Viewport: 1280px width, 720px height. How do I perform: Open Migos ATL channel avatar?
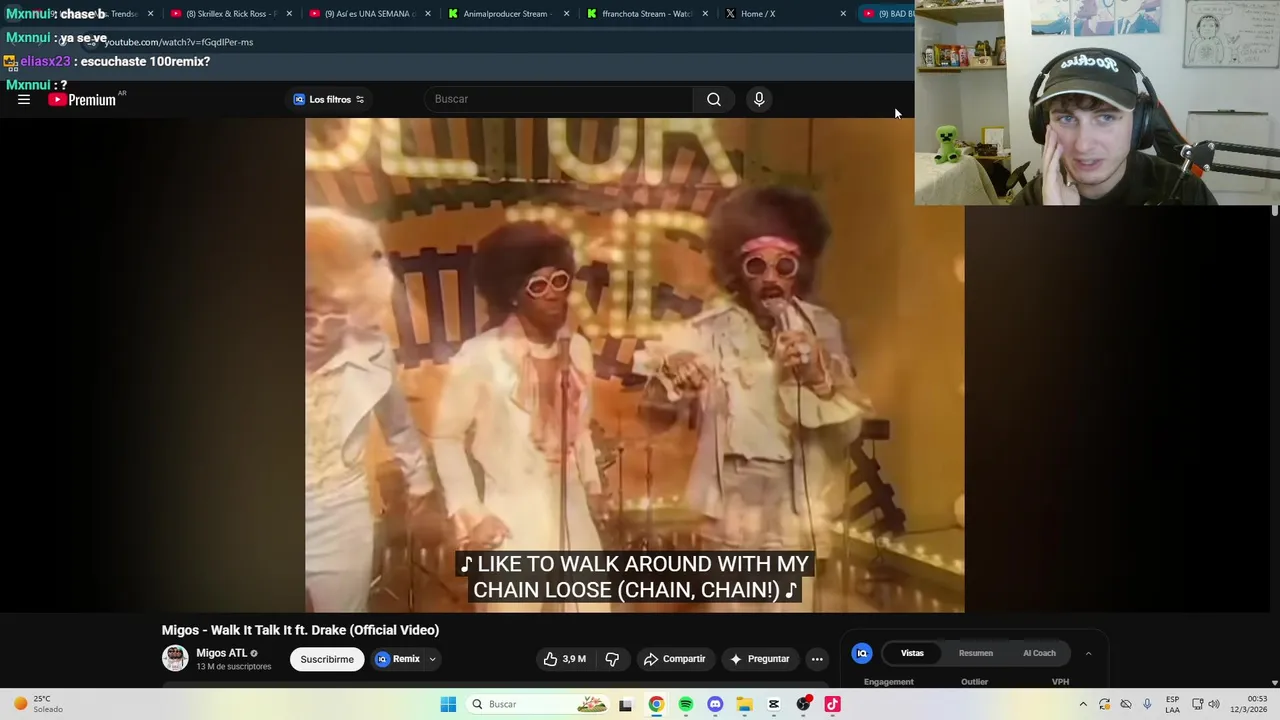pos(175,658)
